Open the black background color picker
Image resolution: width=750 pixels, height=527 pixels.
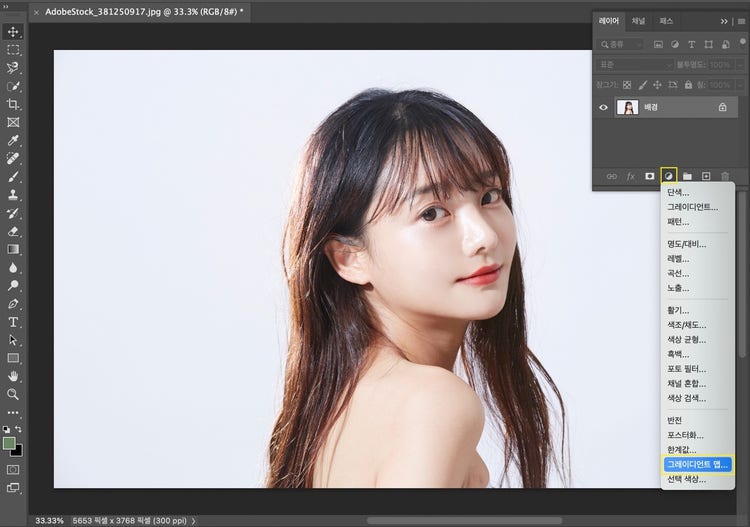[x=18, y=451]
